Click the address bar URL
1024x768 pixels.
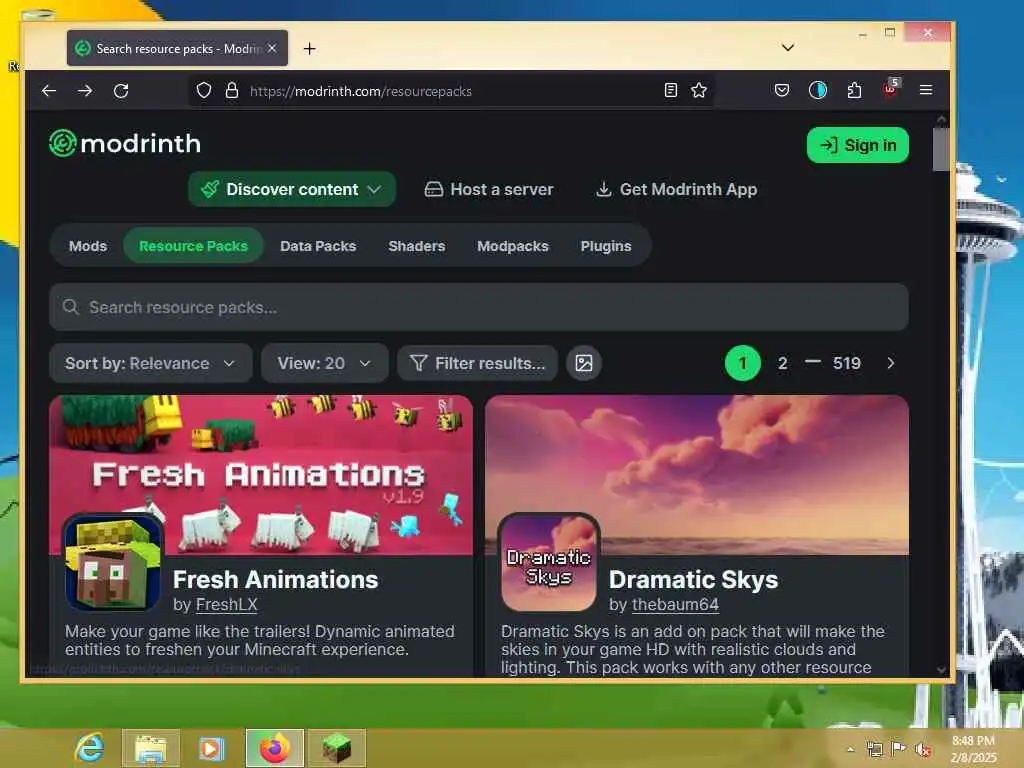[x=360, y=91]
